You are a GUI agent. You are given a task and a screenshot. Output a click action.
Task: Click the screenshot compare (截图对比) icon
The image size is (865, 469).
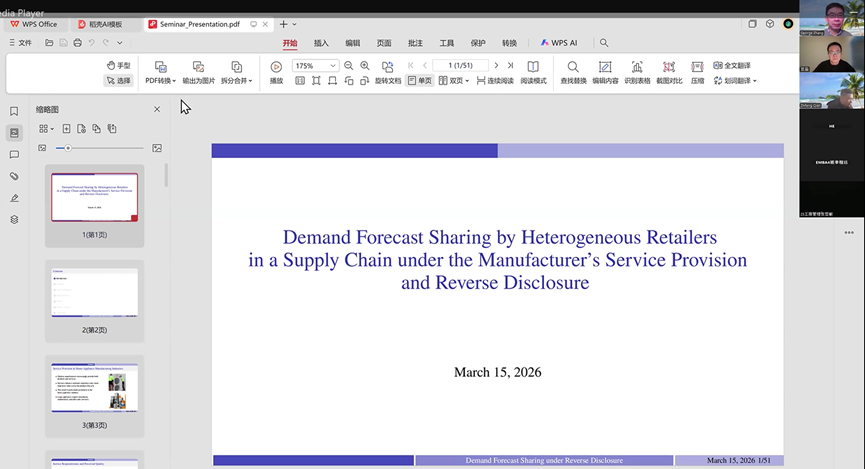pyautogui.click(x=667, y=67)
